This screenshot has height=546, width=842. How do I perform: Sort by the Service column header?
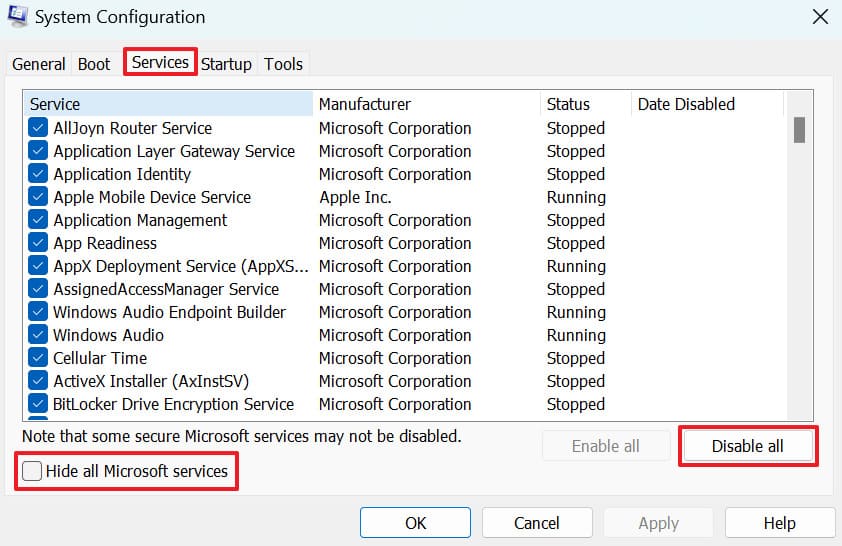pos(169,104)
